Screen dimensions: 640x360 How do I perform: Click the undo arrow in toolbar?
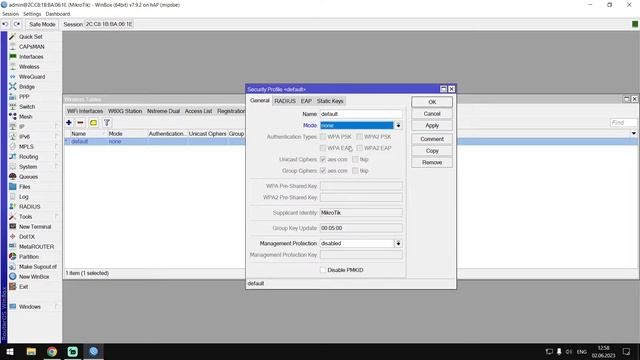tap(5, 24)
